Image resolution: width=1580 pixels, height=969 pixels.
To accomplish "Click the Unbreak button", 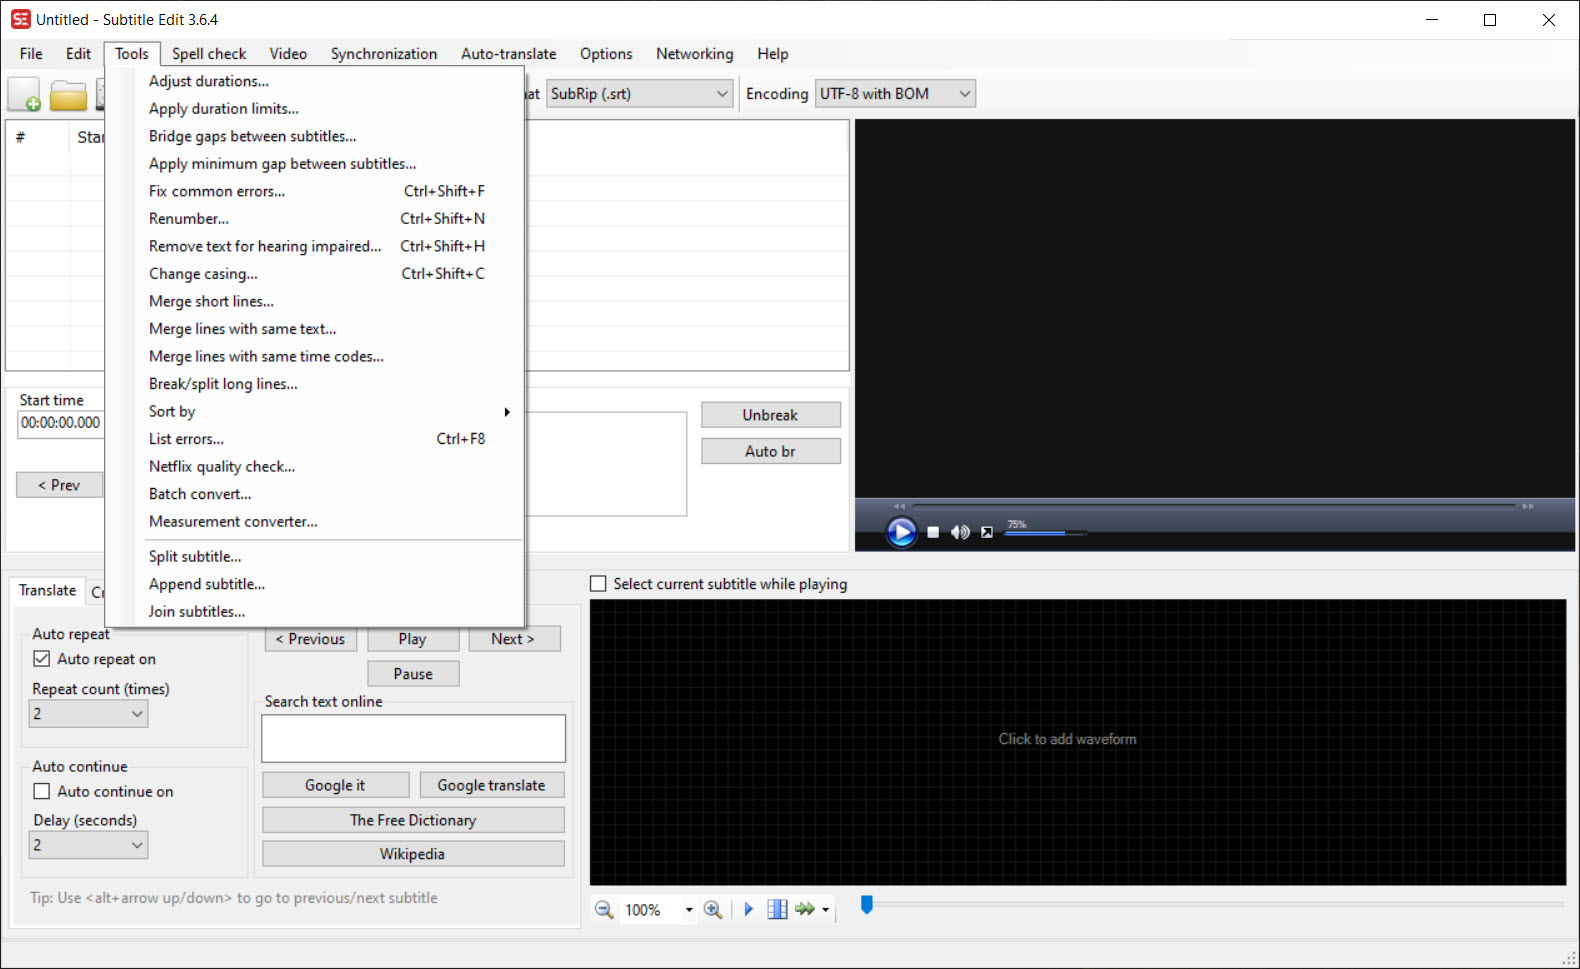I will point(770,415).
